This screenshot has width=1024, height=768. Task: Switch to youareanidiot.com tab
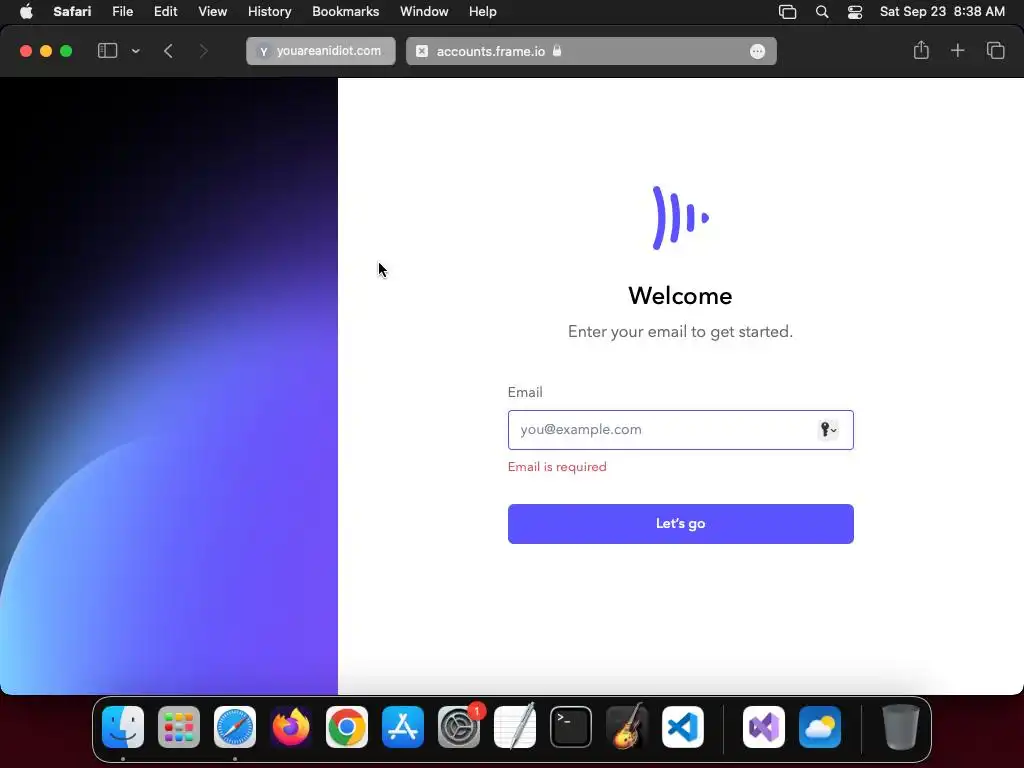321,51
